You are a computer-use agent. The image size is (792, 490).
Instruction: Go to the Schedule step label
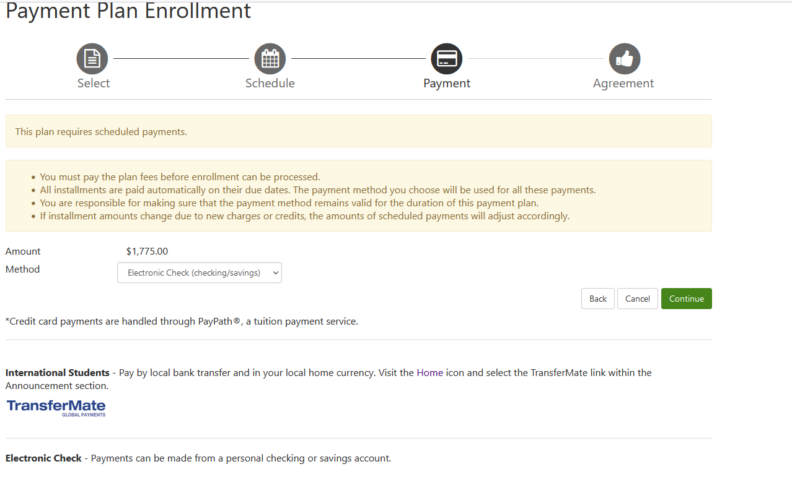coord(270,83)
